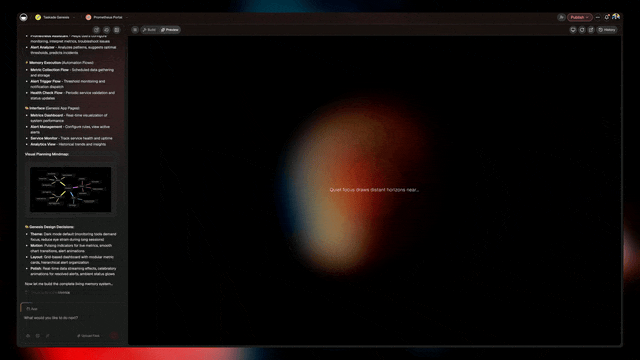The height and width of the screenshot is (360, 640).
Task: Open the more options ellipsis menu
Action: coord(598,17)
